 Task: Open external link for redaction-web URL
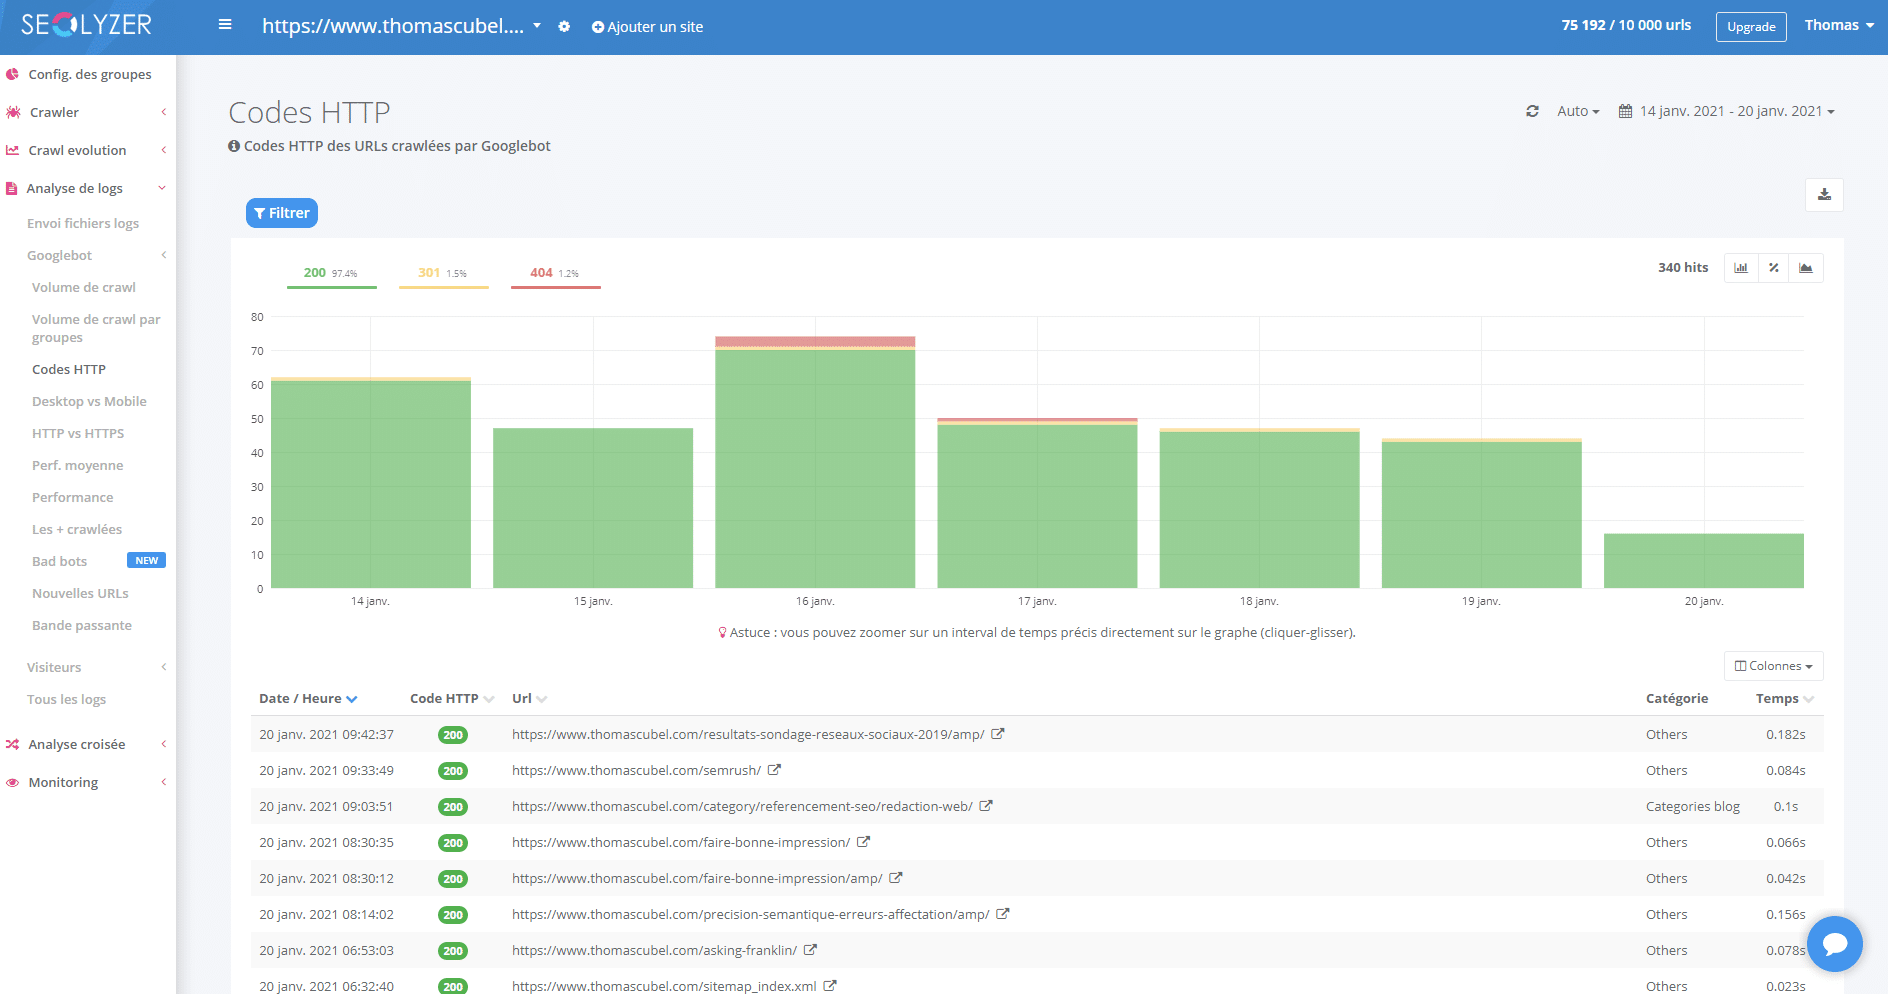click(x=986, y=806)
